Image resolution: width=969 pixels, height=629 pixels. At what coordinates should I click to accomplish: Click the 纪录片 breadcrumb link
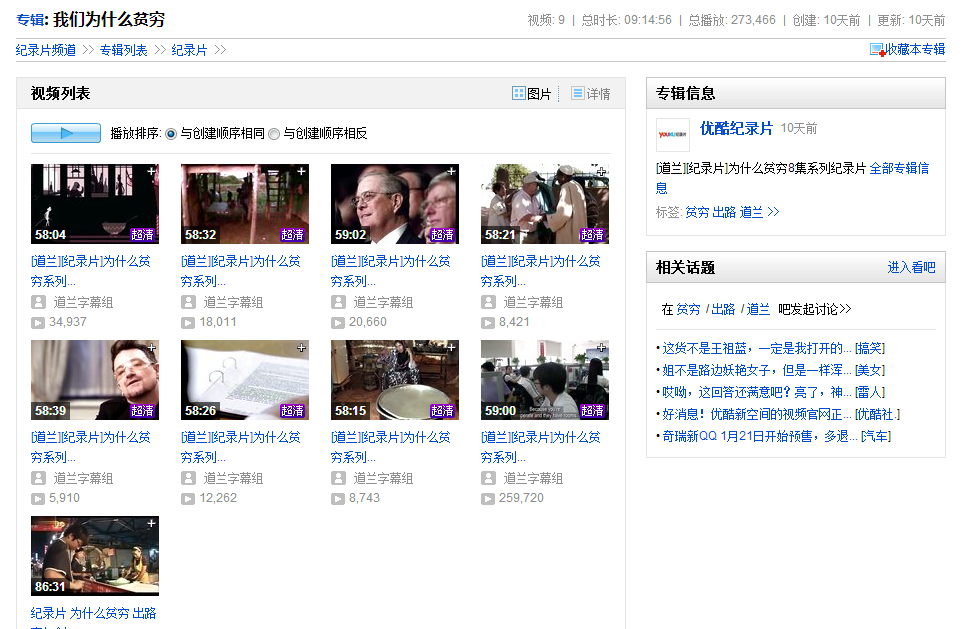tap(189, 50)
